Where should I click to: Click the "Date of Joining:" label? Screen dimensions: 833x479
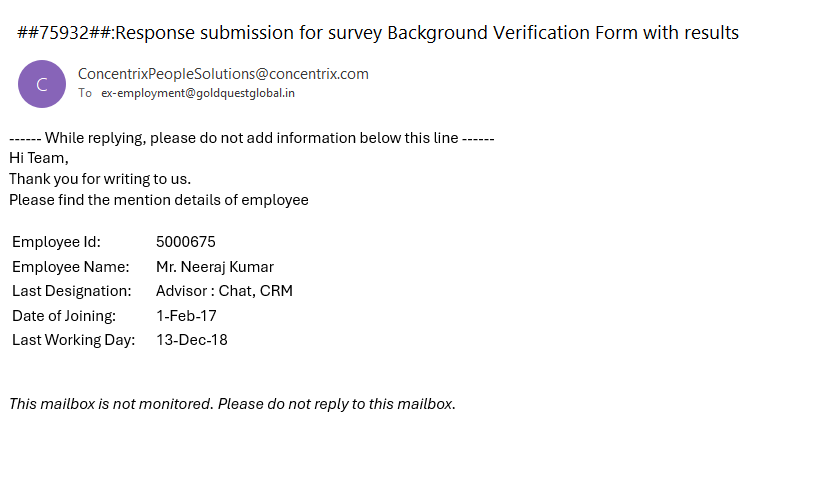pyautogui.click(x=64, y=316)
